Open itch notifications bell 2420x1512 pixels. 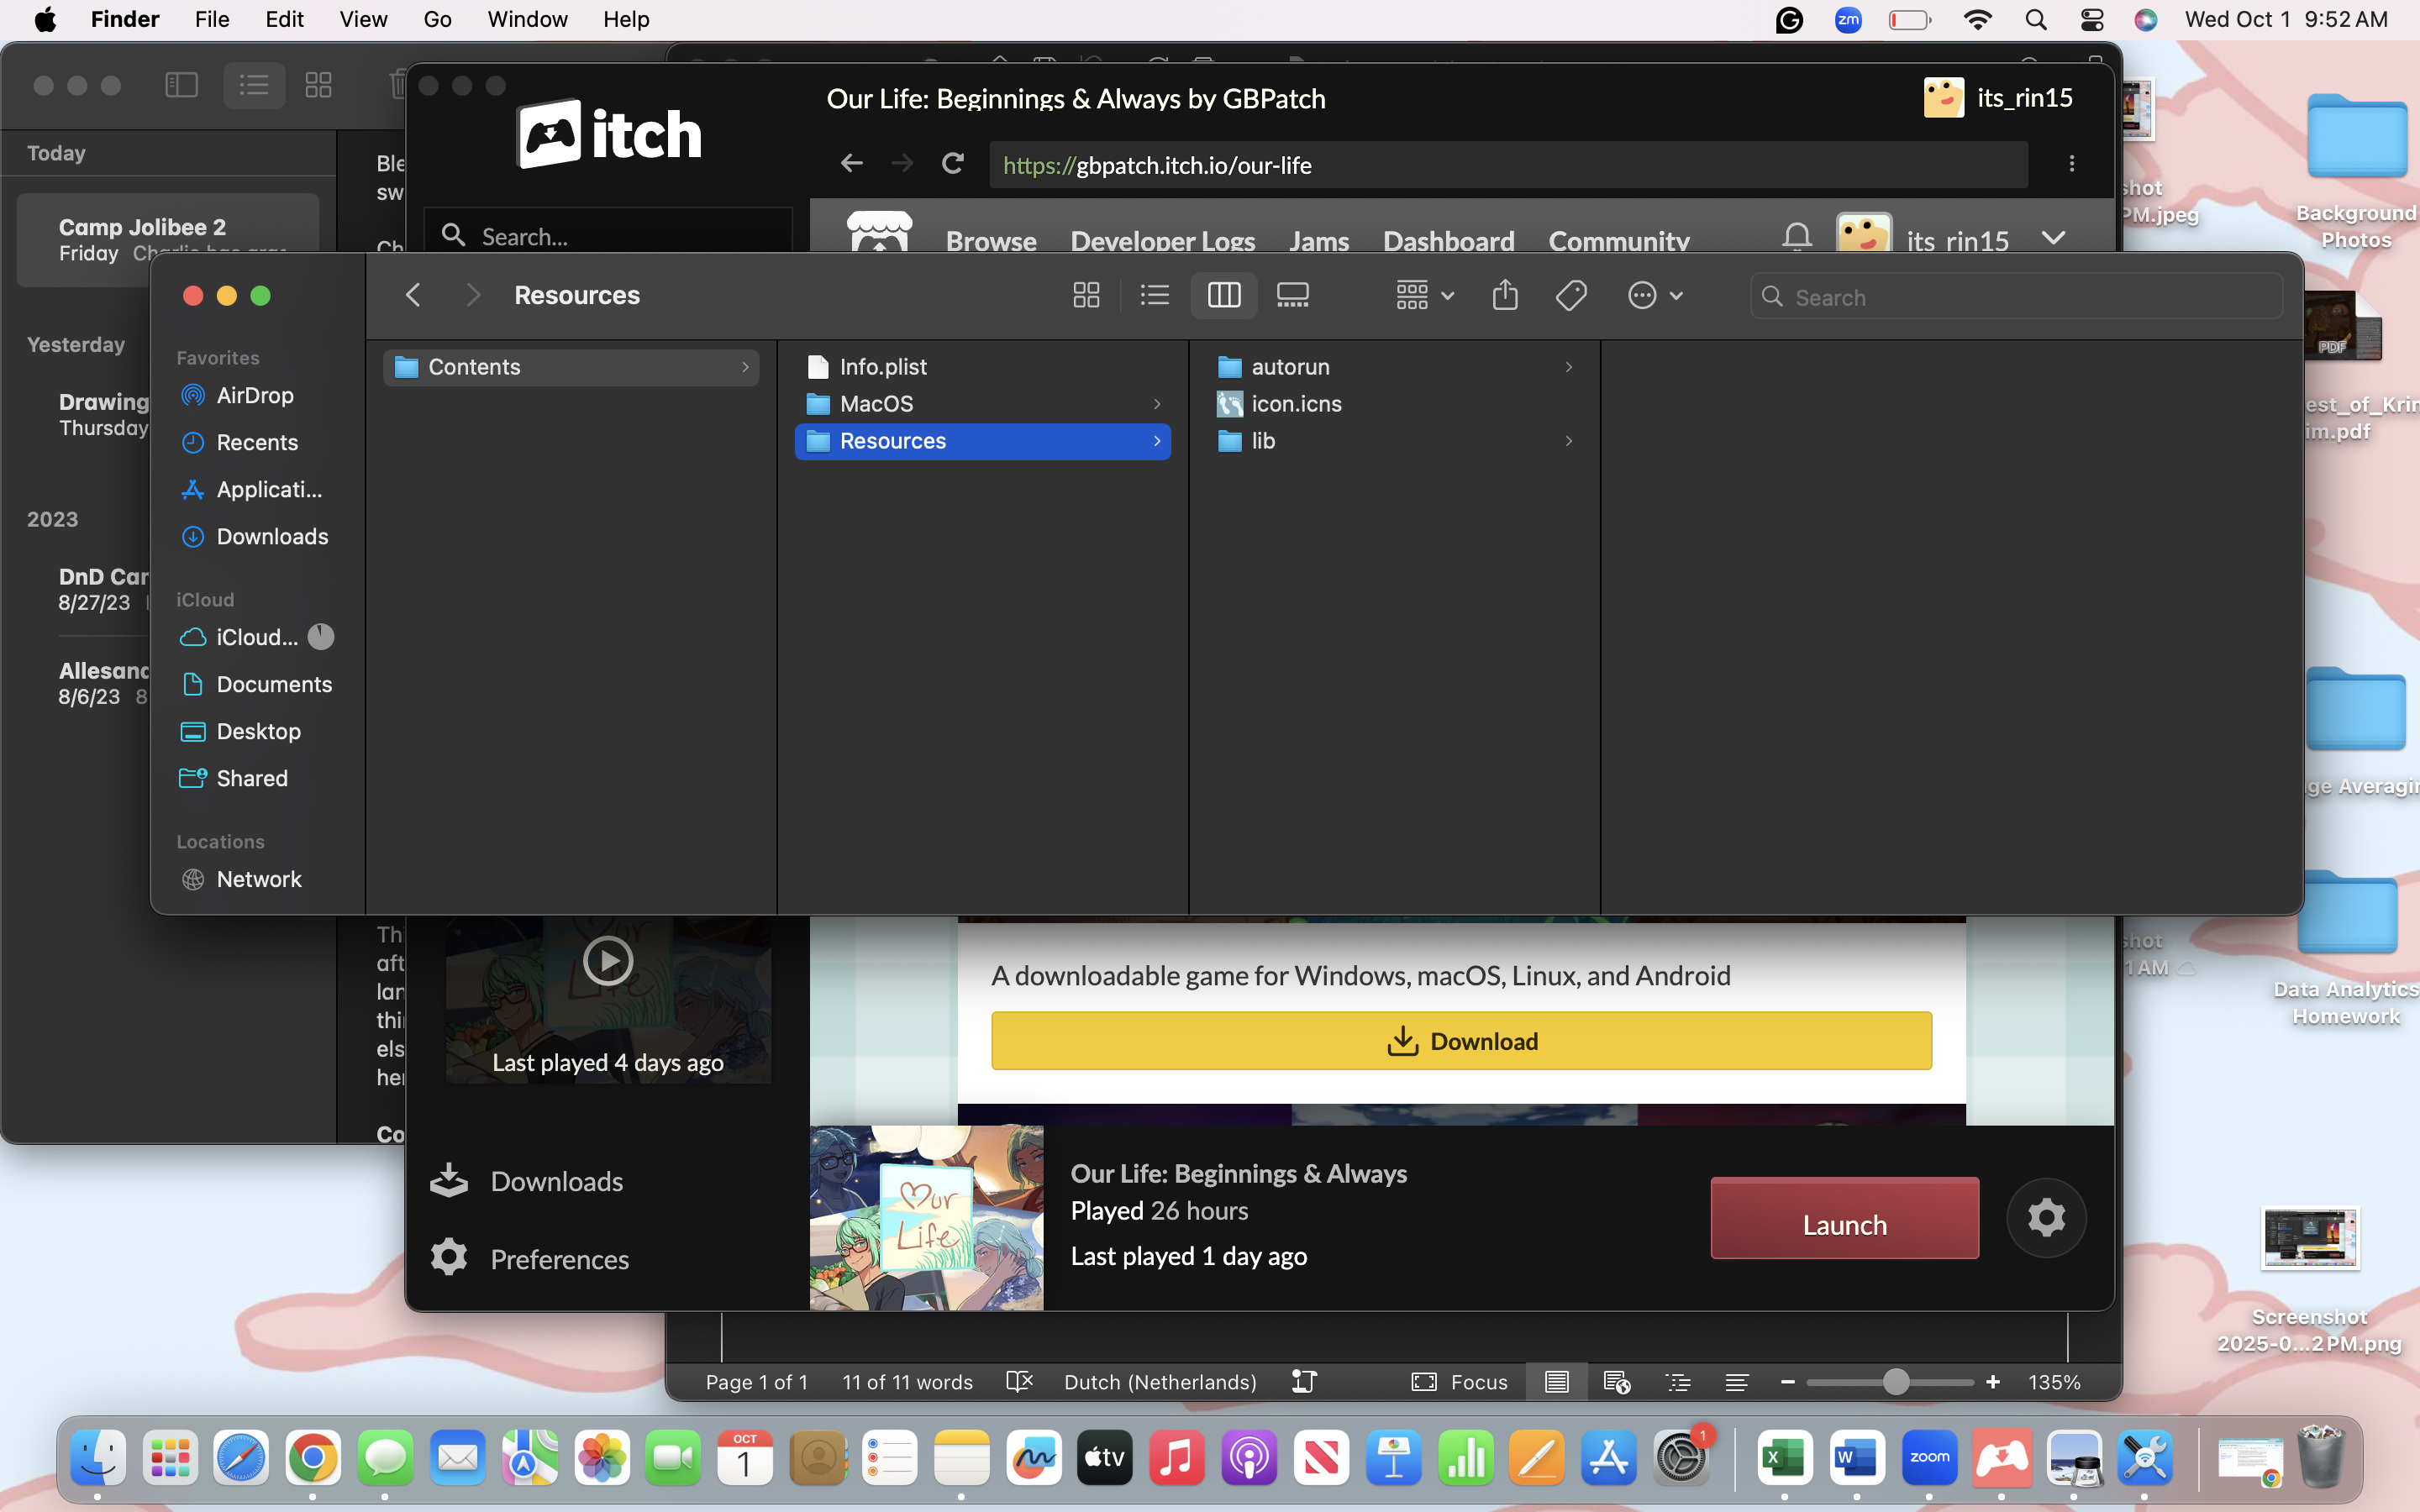(x=1796, y=238)
